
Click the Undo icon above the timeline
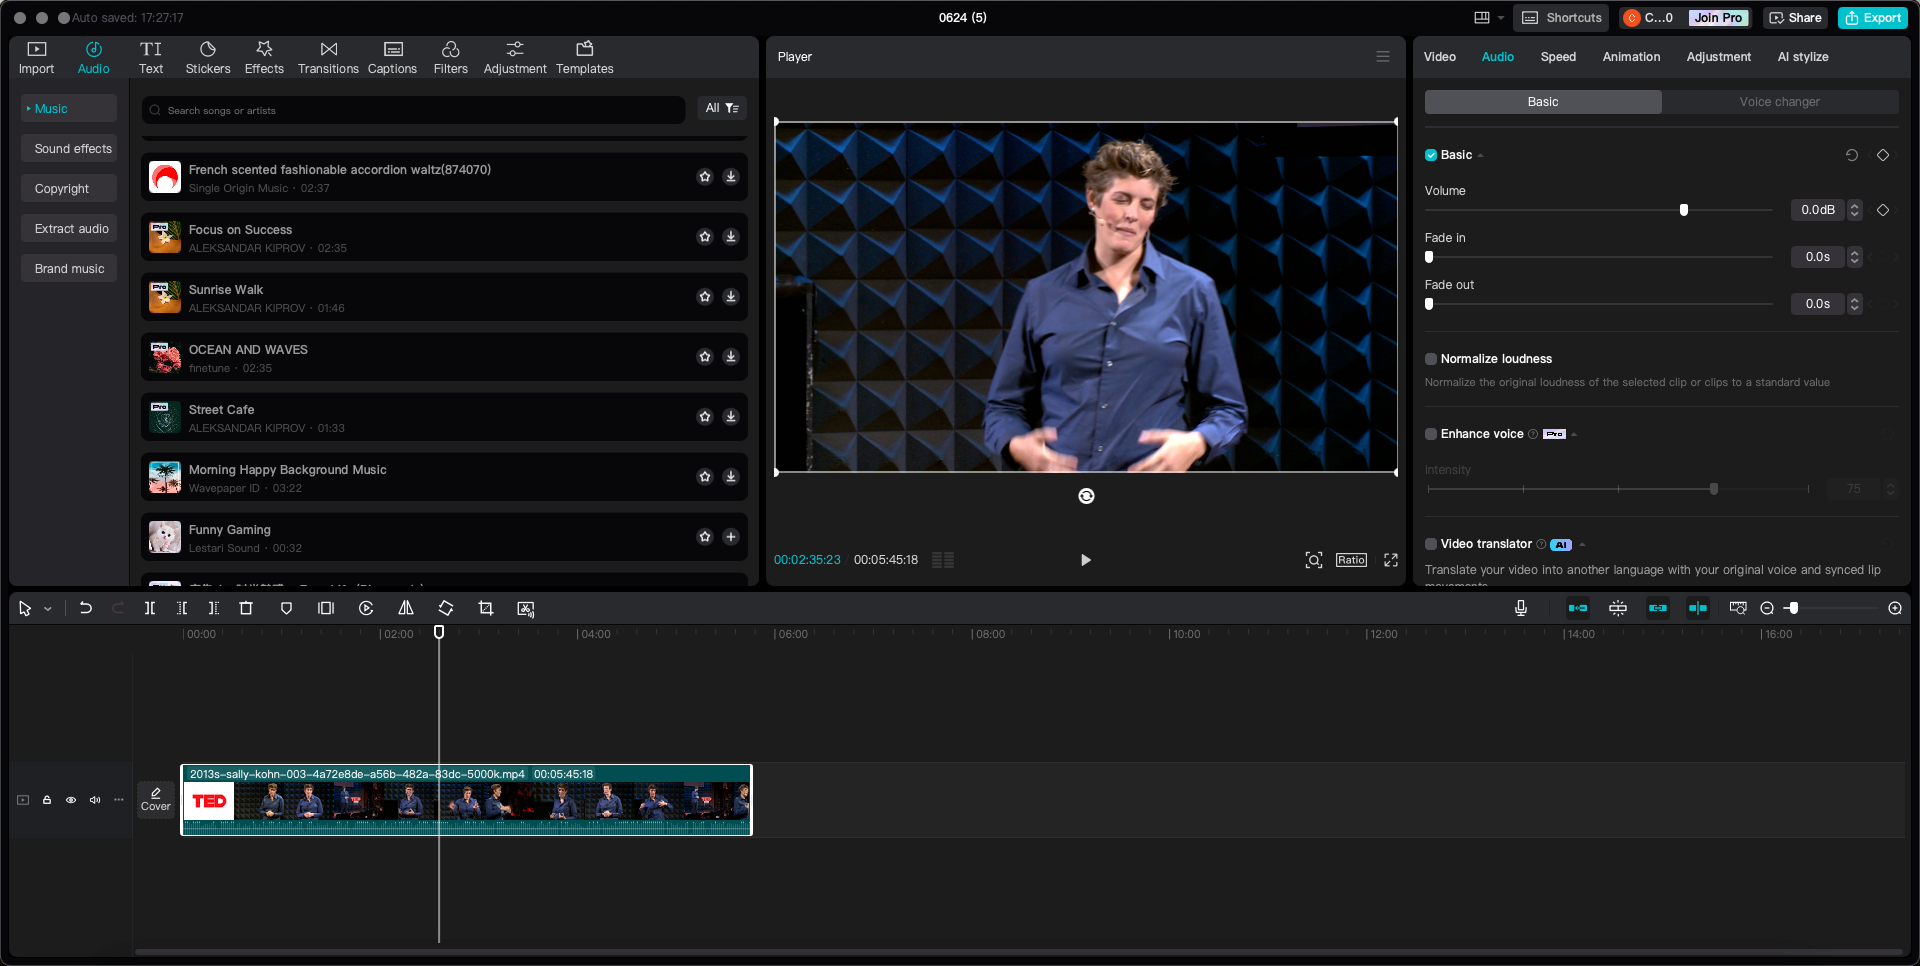tap(85, 608)
